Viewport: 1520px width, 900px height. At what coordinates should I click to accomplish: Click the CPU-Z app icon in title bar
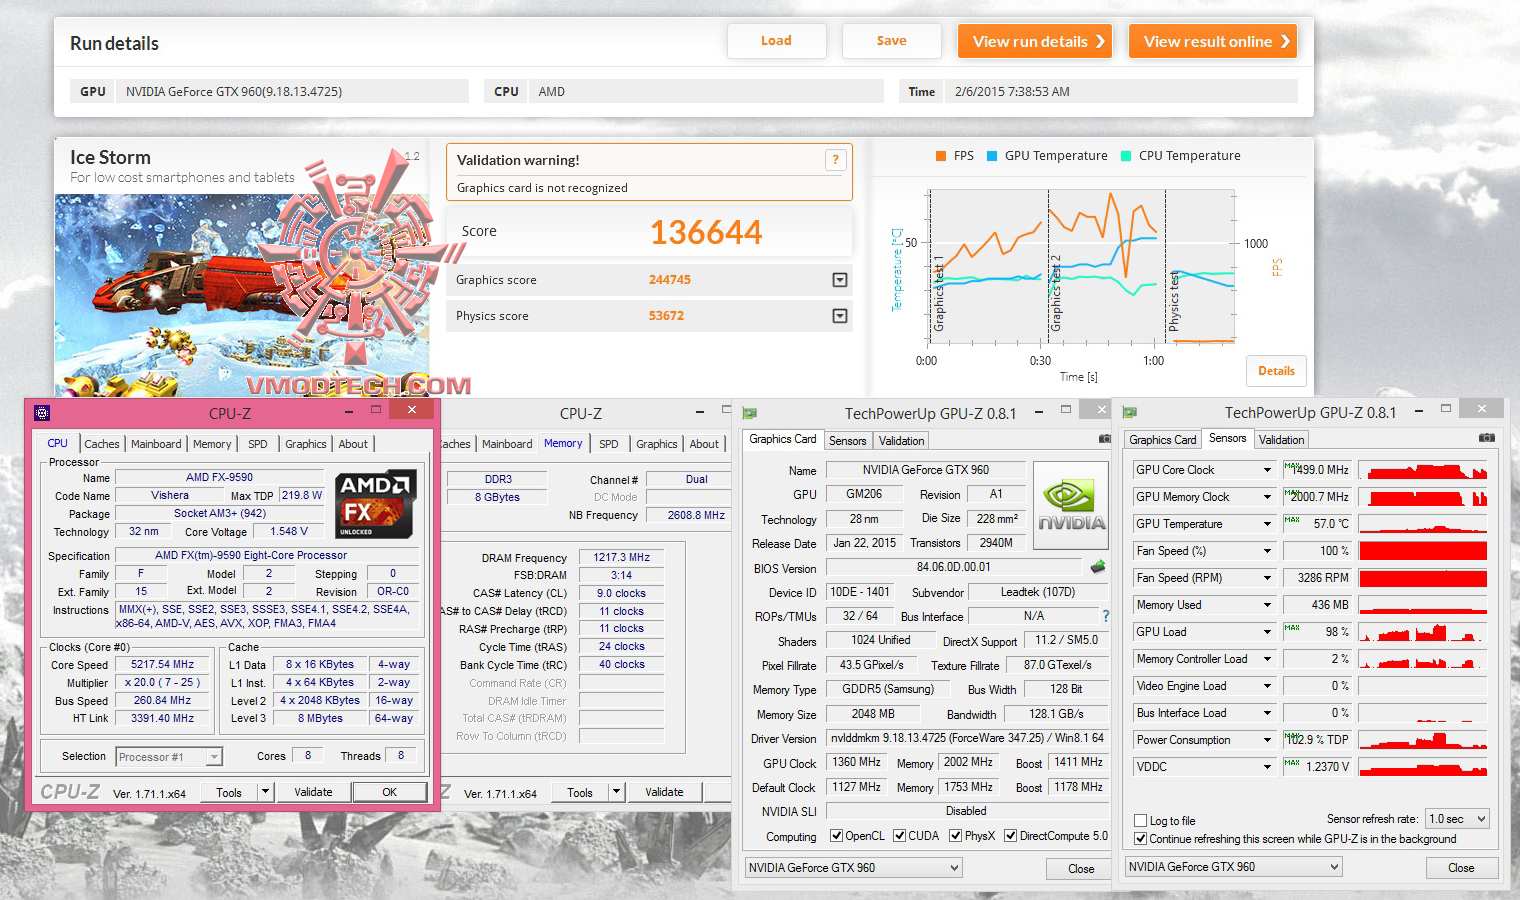pos(42,413)
